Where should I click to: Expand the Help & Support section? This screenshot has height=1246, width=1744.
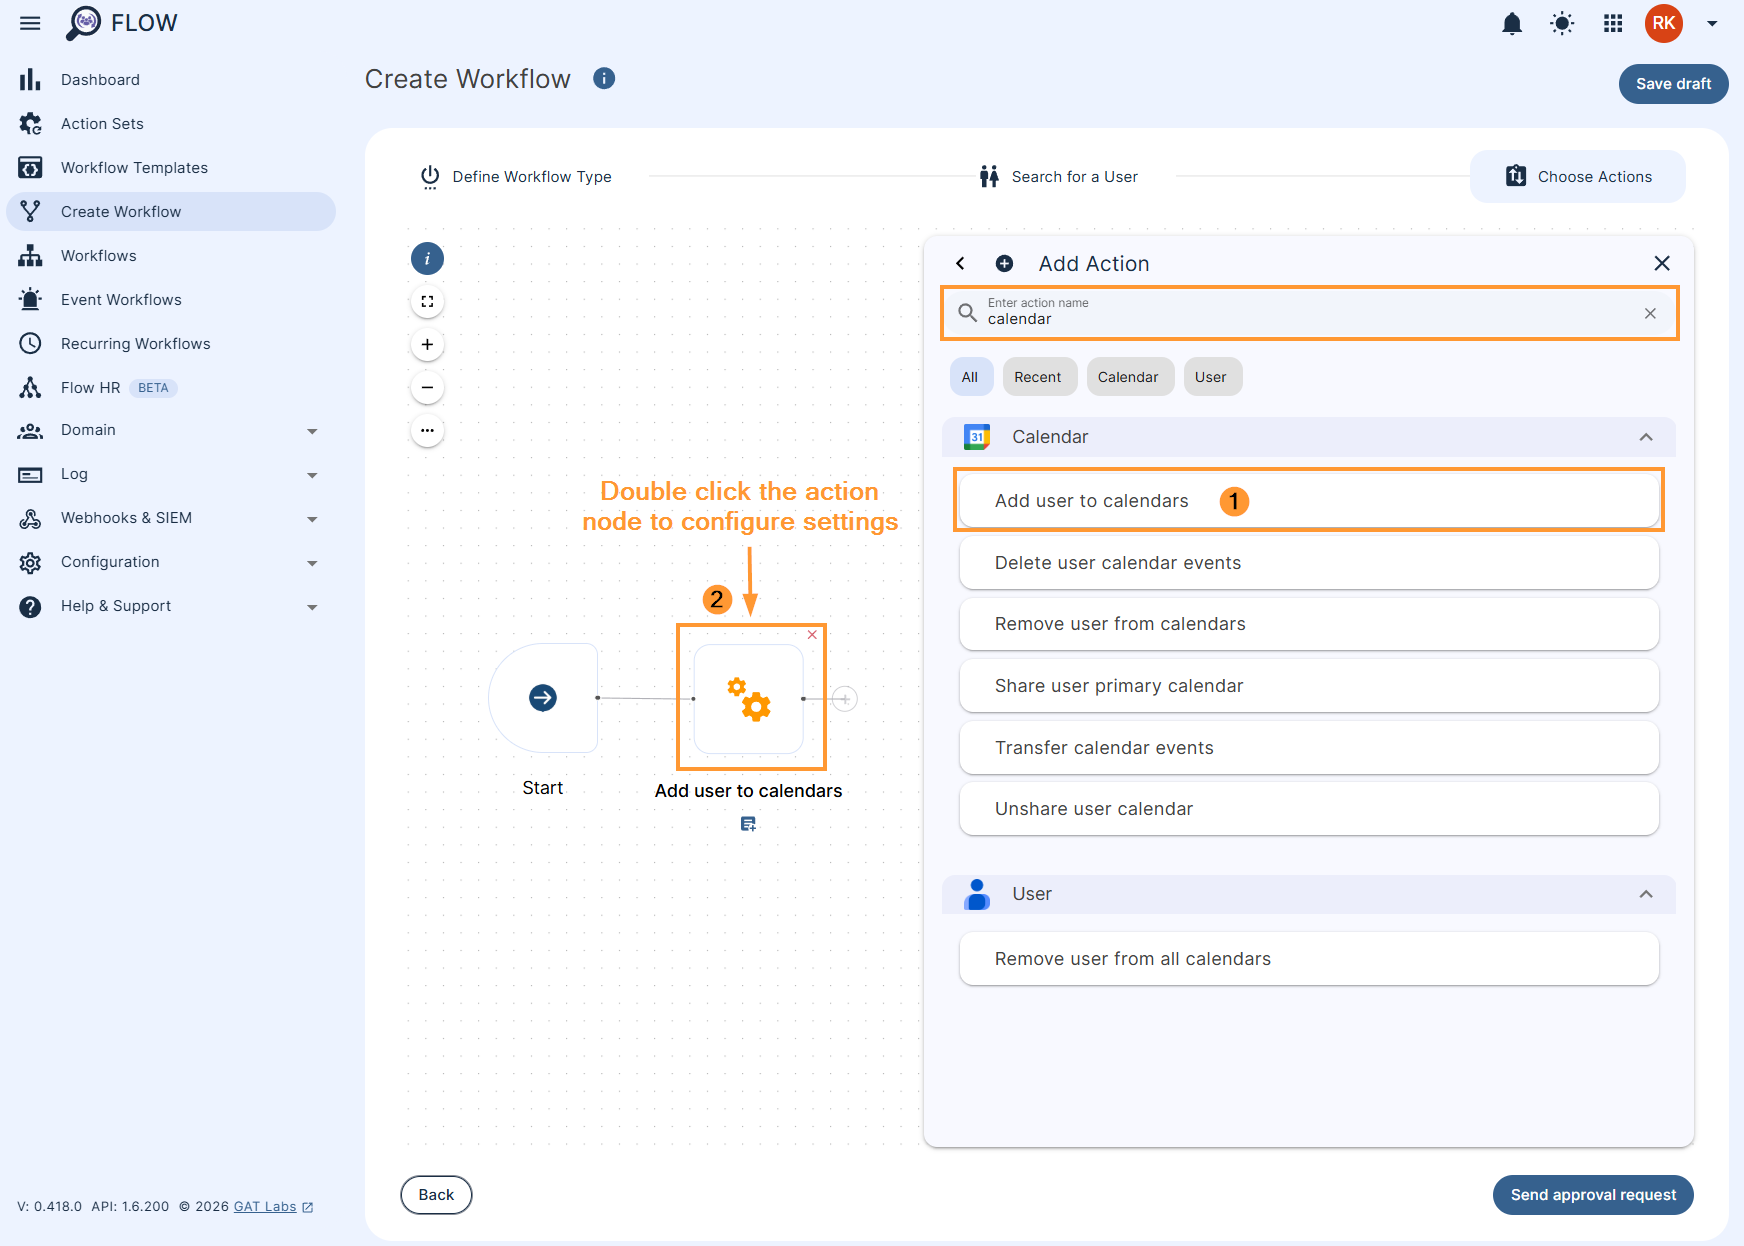click(313, 606)
